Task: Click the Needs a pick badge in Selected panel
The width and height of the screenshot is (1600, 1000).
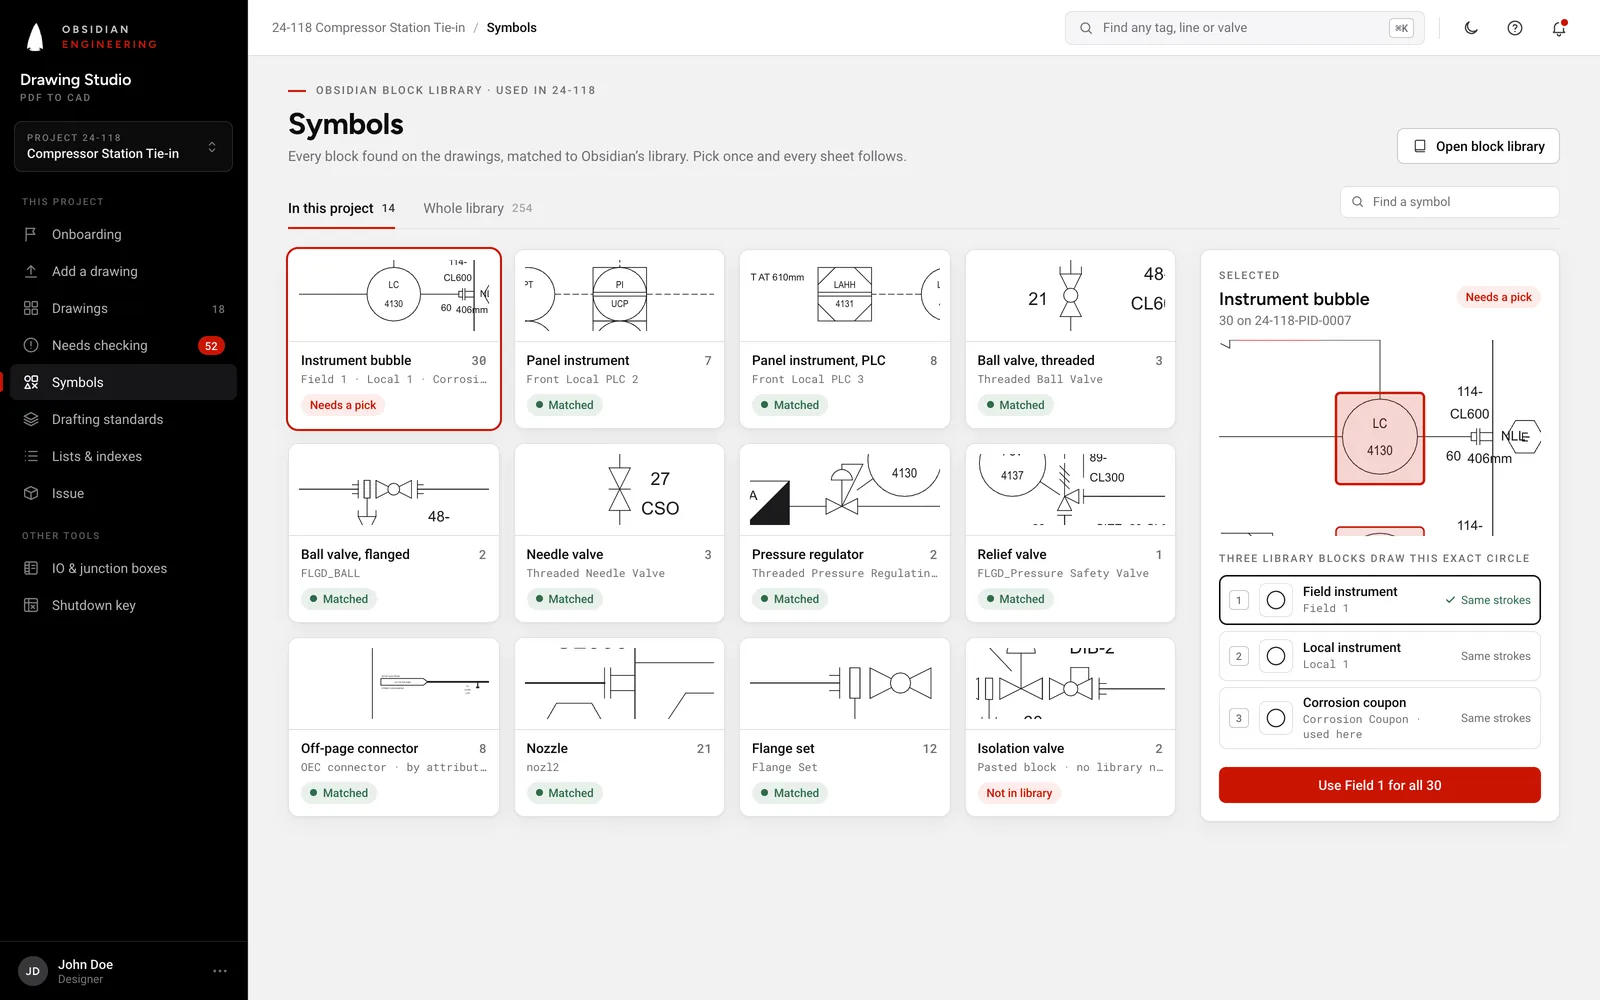Action: tap(1498, 297)
